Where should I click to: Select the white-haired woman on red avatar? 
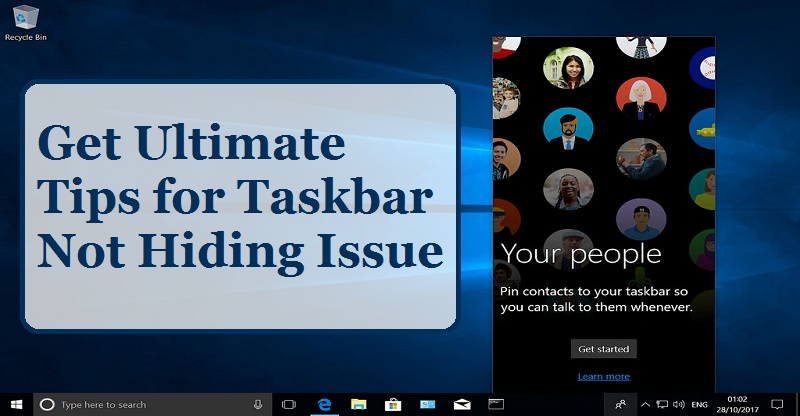pos(641,99)
